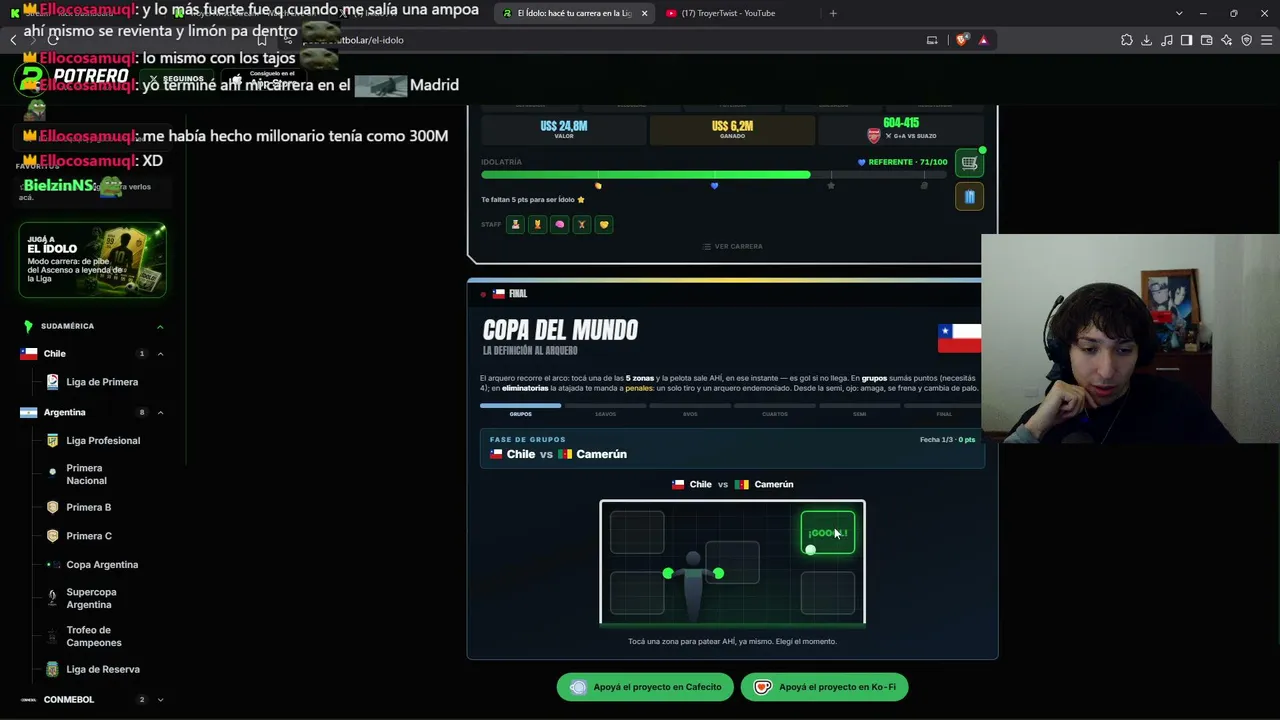
Task: Shoot at the center goal zone
Action: (732, 562)
